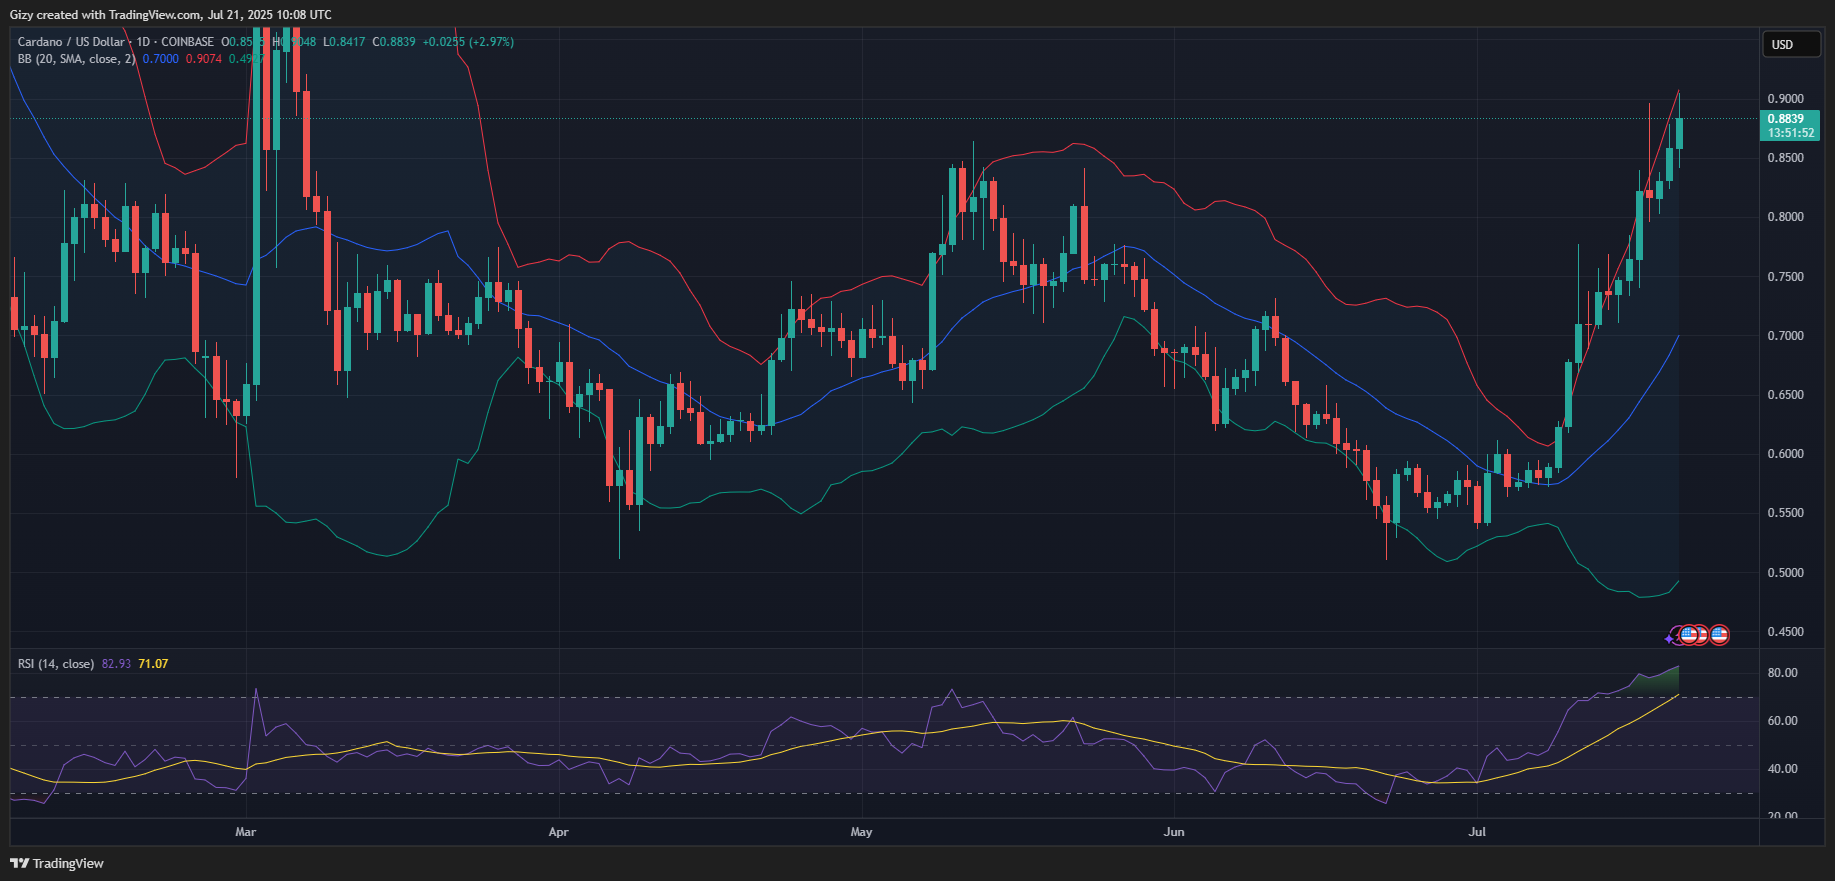The width and height of the screenshot is (1835, 881).
Task: Click the Cardano / US Dollar symbol title
Action: click(71, 42)
